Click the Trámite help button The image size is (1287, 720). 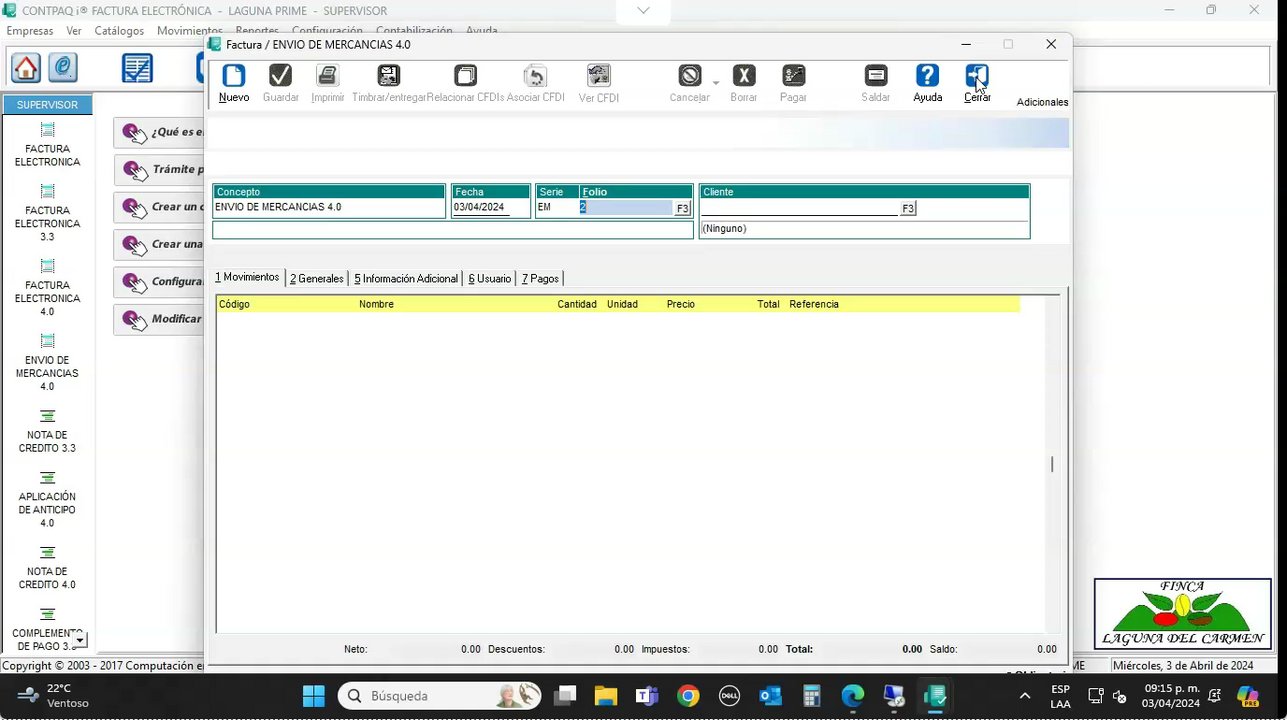160,169
